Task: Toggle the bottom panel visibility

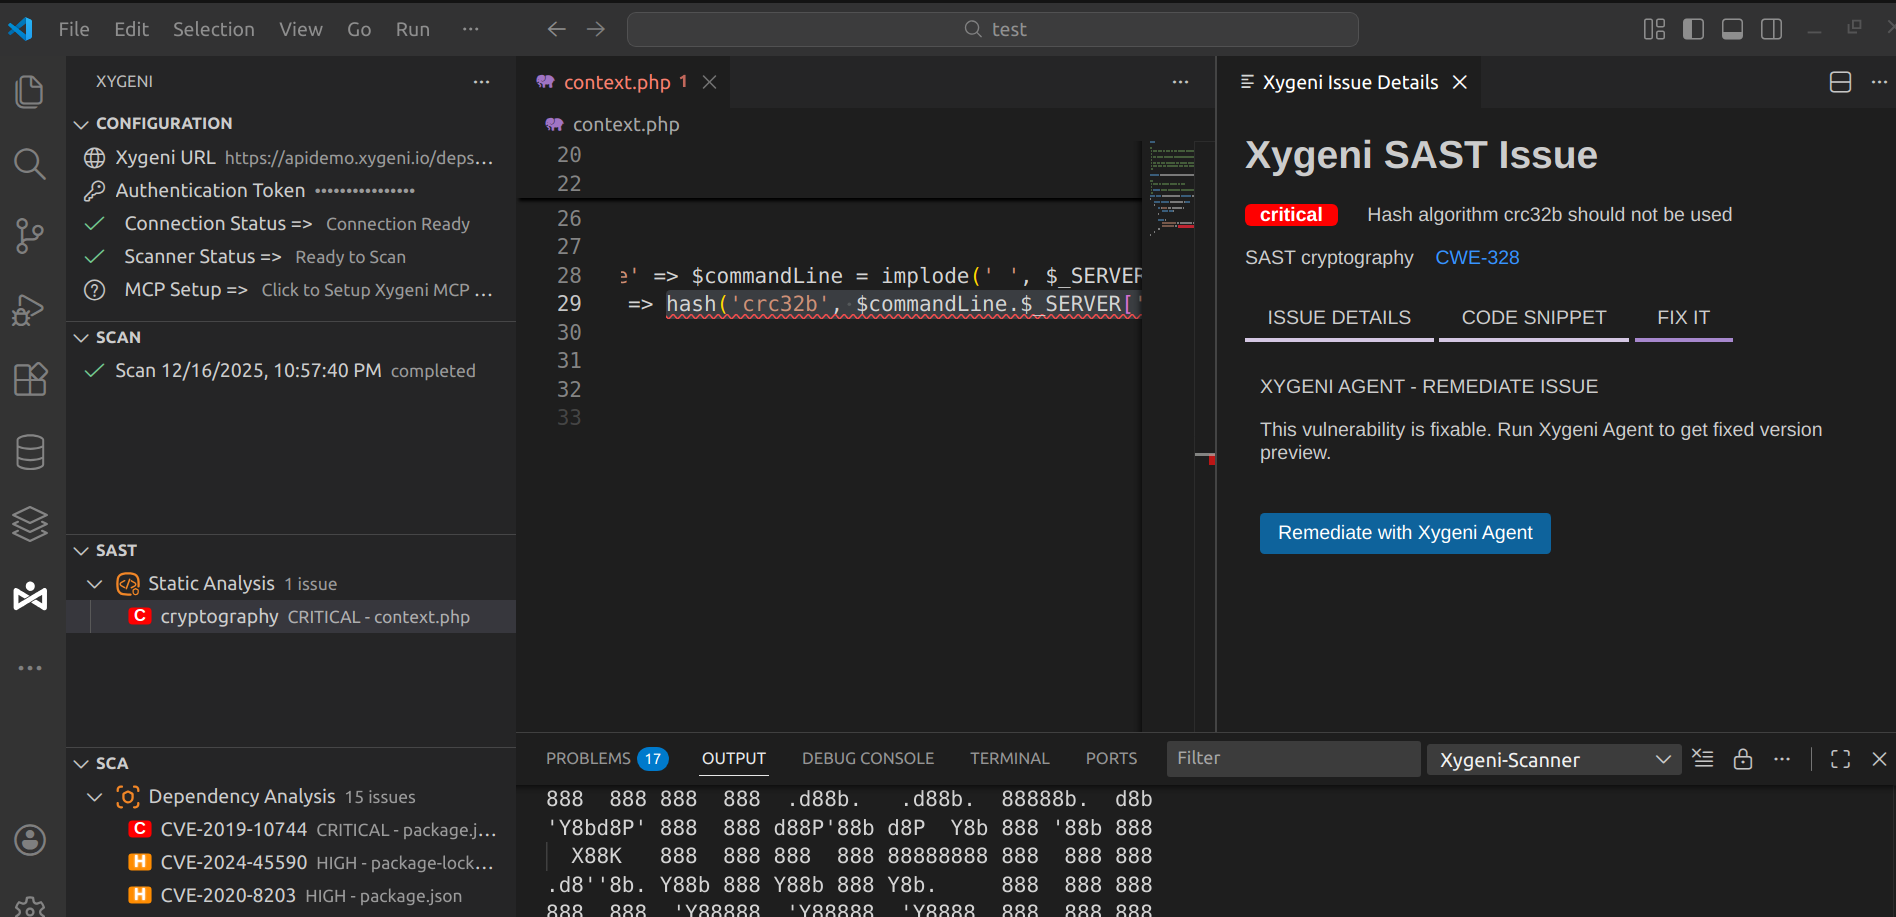Action: click(x=1732, y=29)
